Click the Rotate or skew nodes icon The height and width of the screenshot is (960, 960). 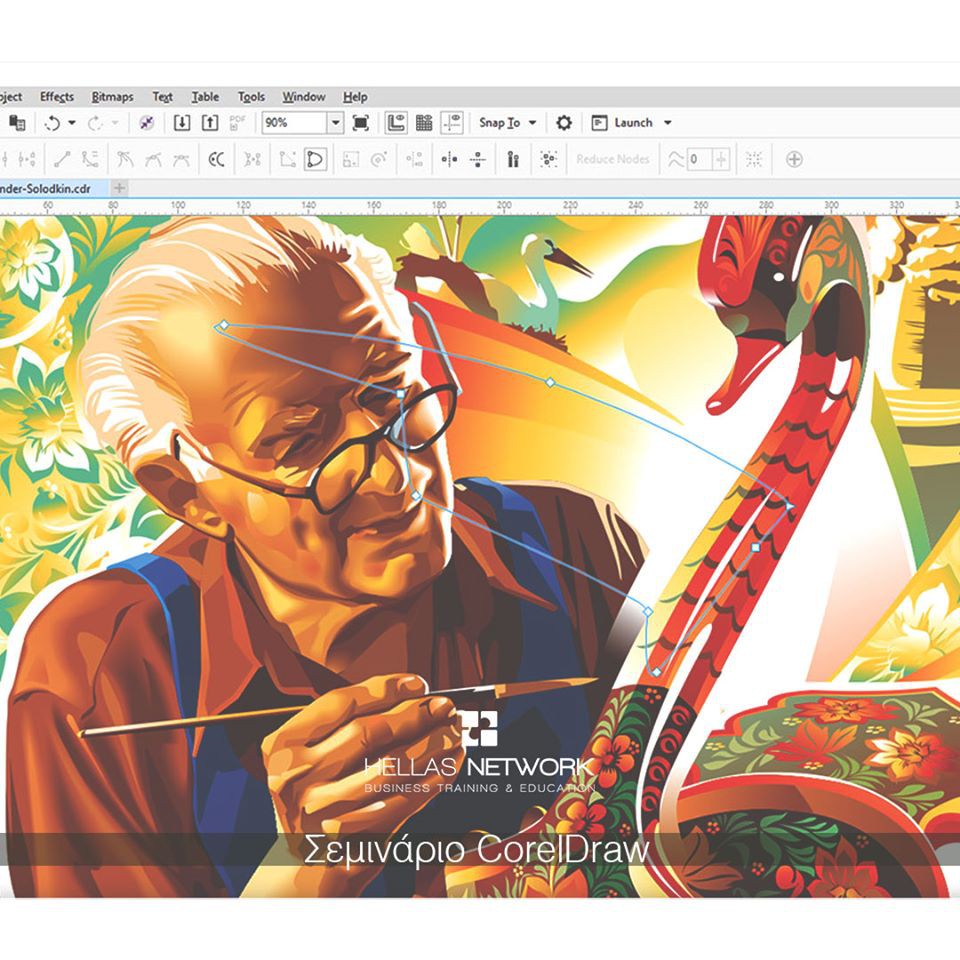pyautogui.click(x=379, y=160)
